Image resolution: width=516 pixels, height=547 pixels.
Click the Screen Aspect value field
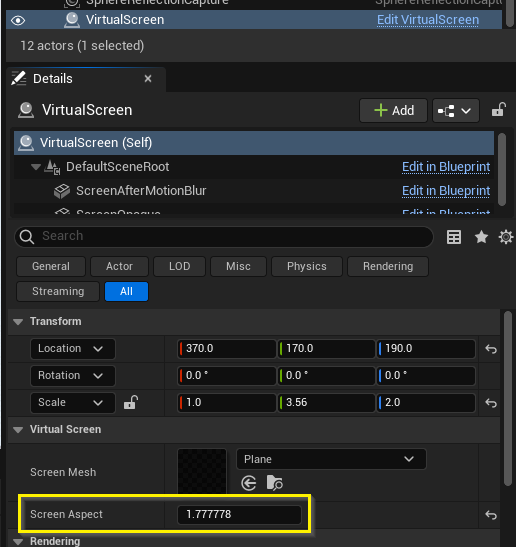(239, 515)
